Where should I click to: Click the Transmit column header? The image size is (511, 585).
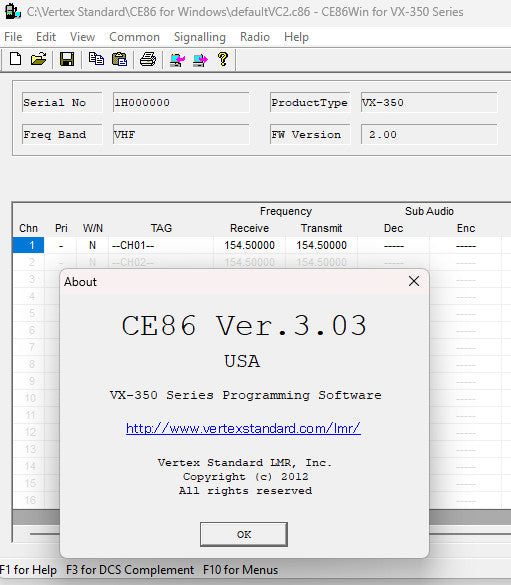321,228
